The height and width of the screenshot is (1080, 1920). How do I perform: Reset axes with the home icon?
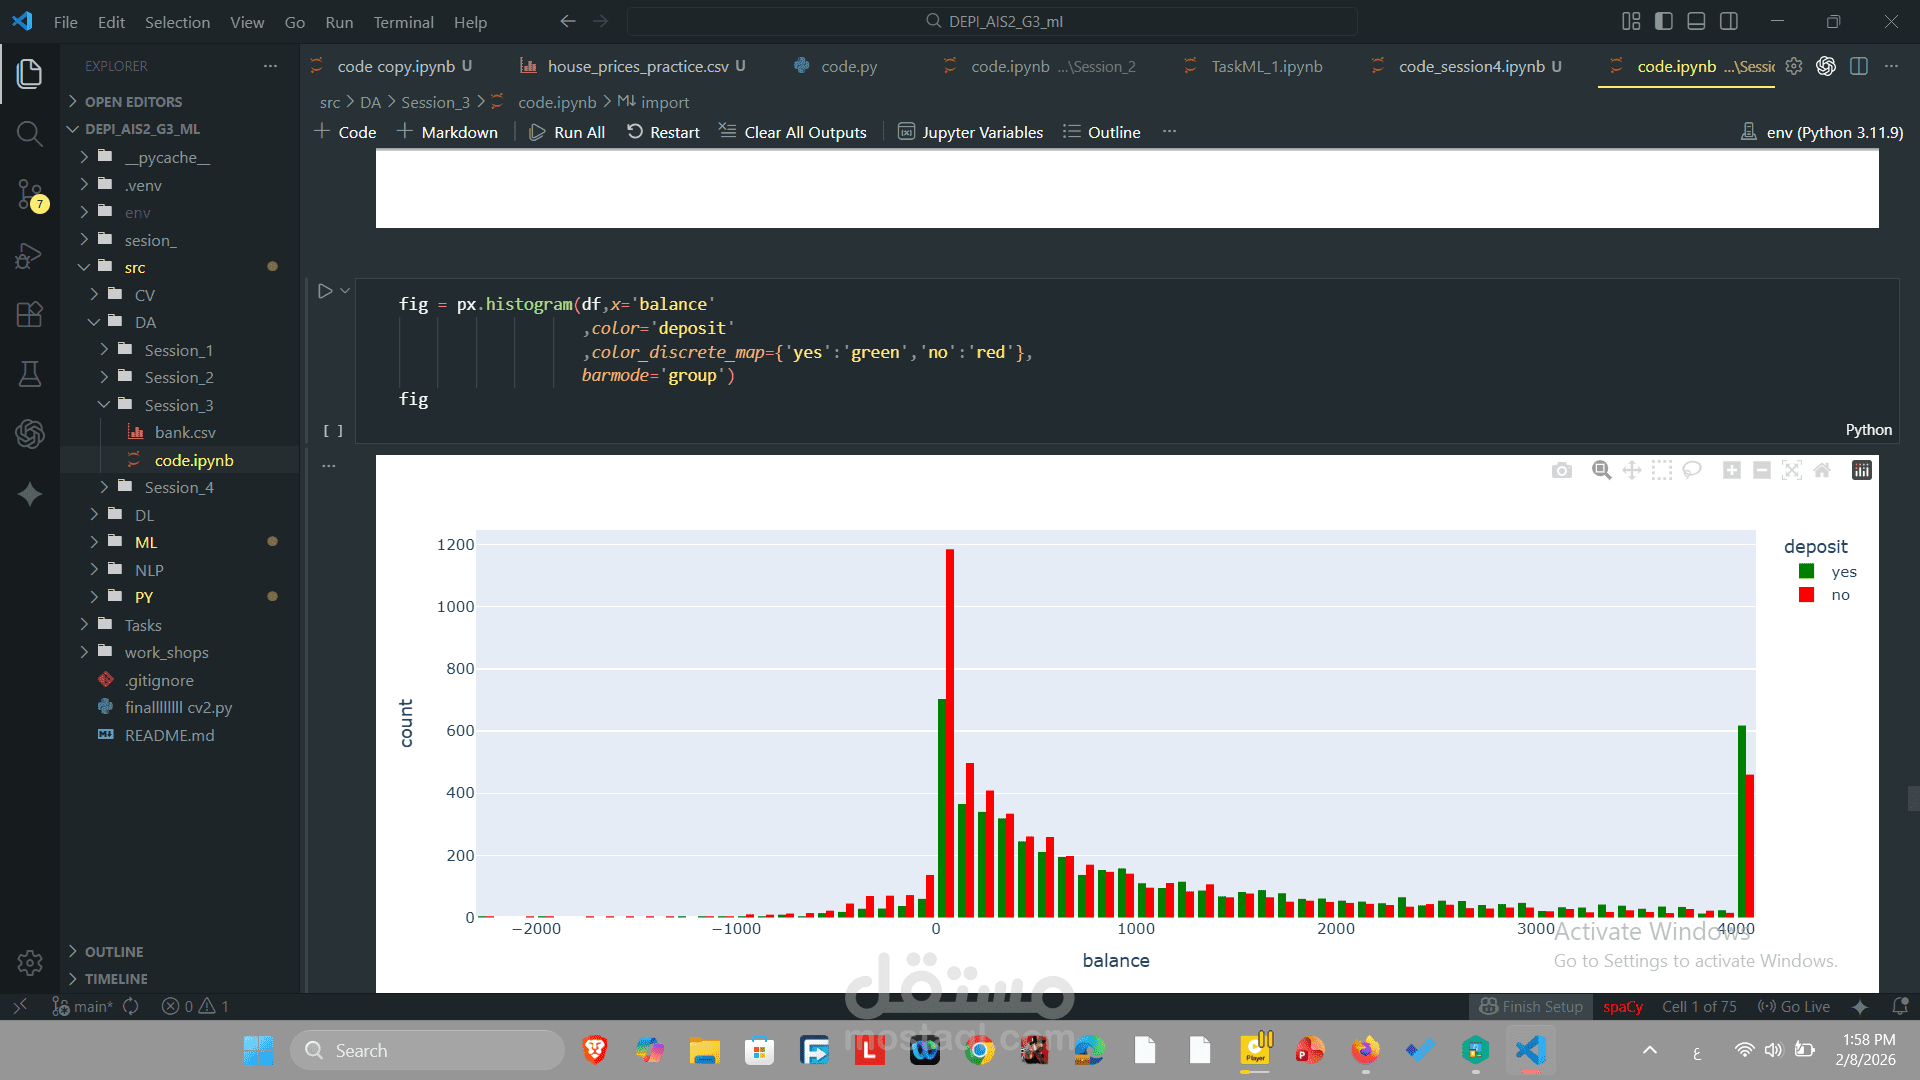tap(1822, 470)
